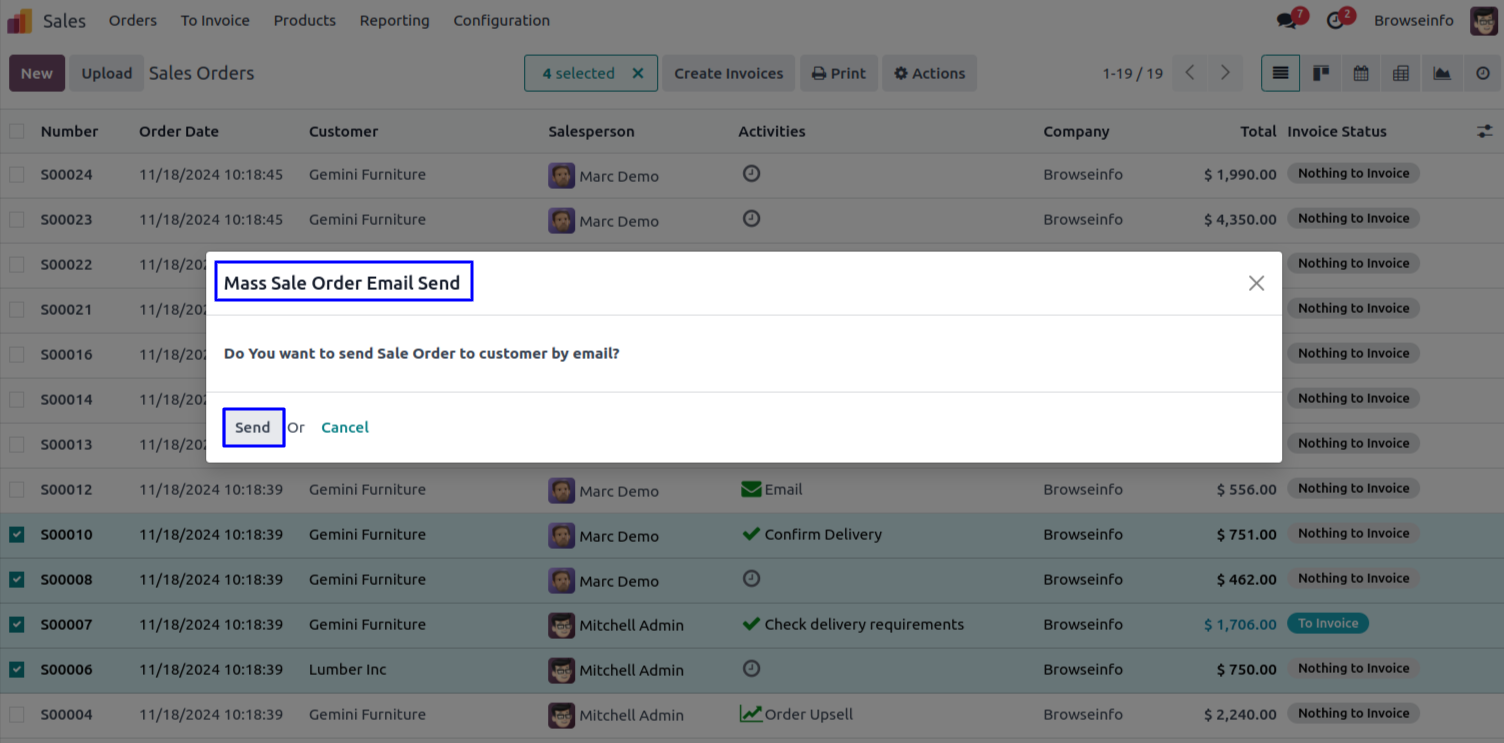1504x743 pixels.
Task: Switch to Kanban view
Action: tap(1321, 73)
